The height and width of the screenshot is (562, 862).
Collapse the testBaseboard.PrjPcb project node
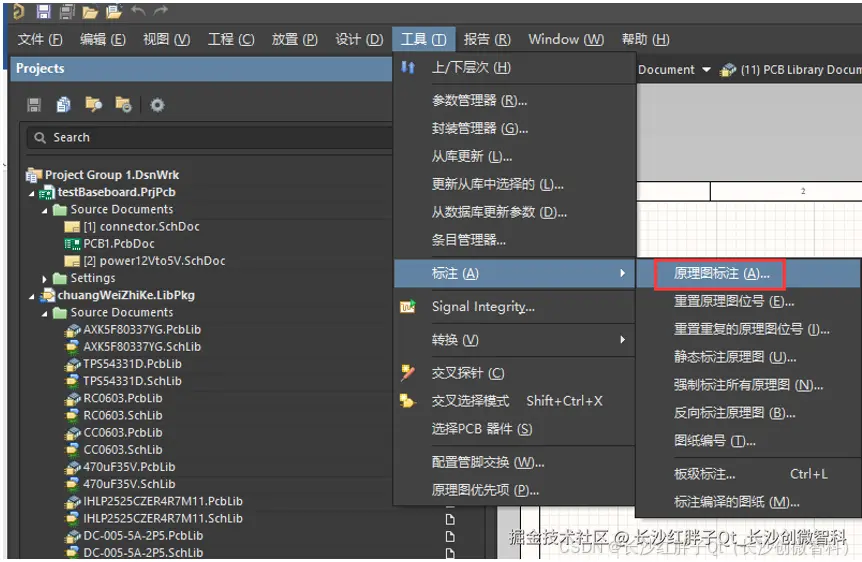pos(32,194)
